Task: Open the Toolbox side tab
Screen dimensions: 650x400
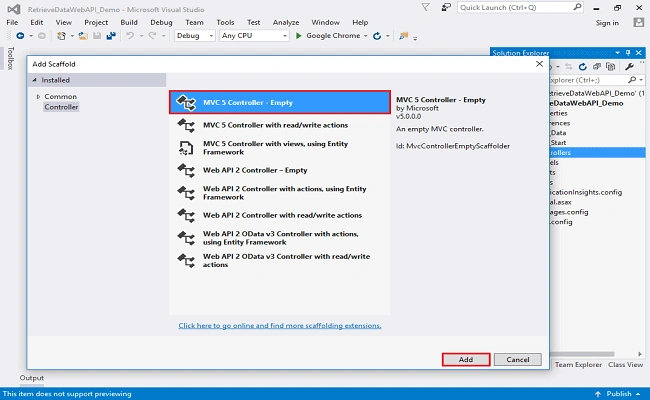Action: (x=10, y=58)
